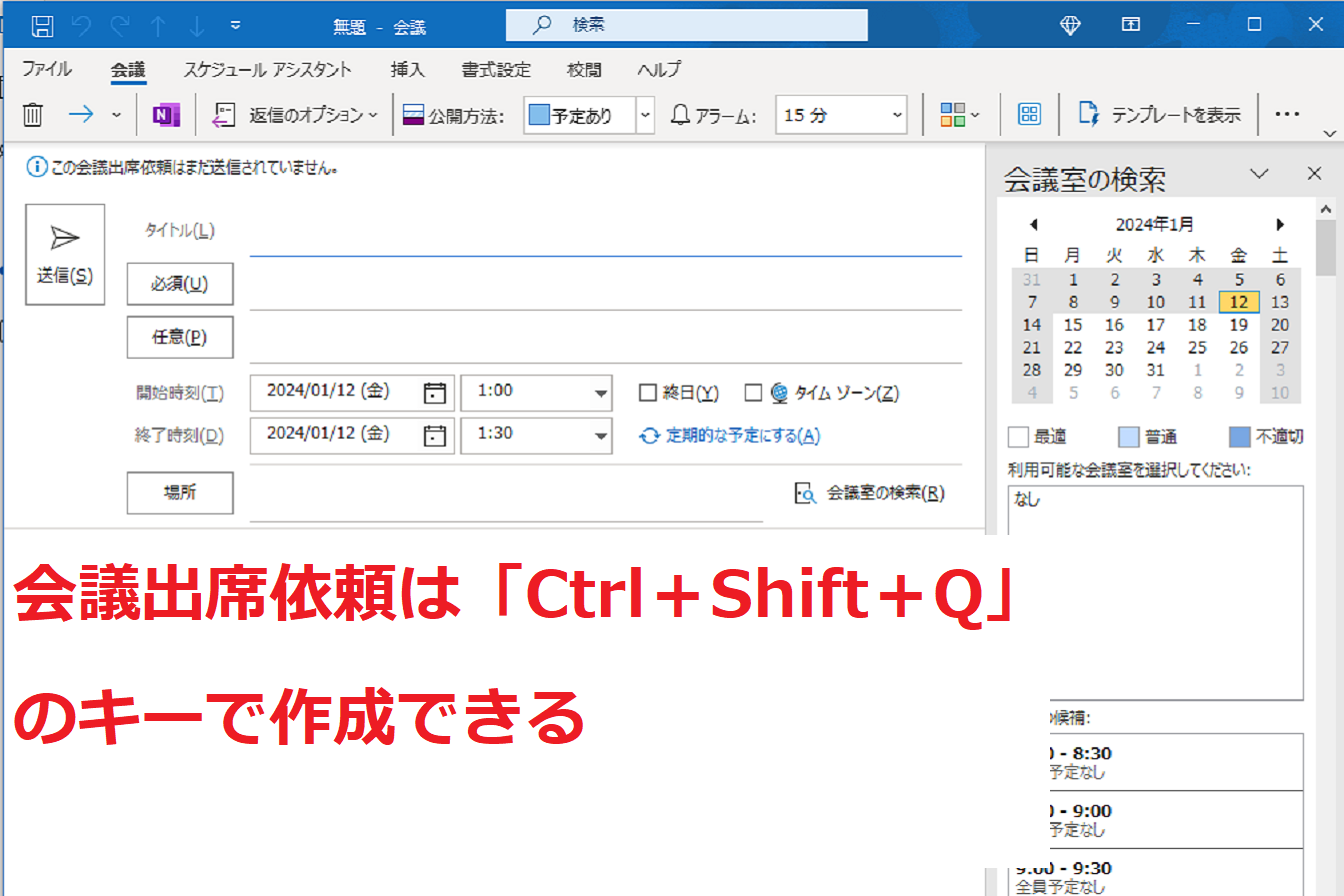Screen dimensions: 1344x896
Task: Click the 開始時刻 calendar picker icon
Action: (x=434, y=392)
